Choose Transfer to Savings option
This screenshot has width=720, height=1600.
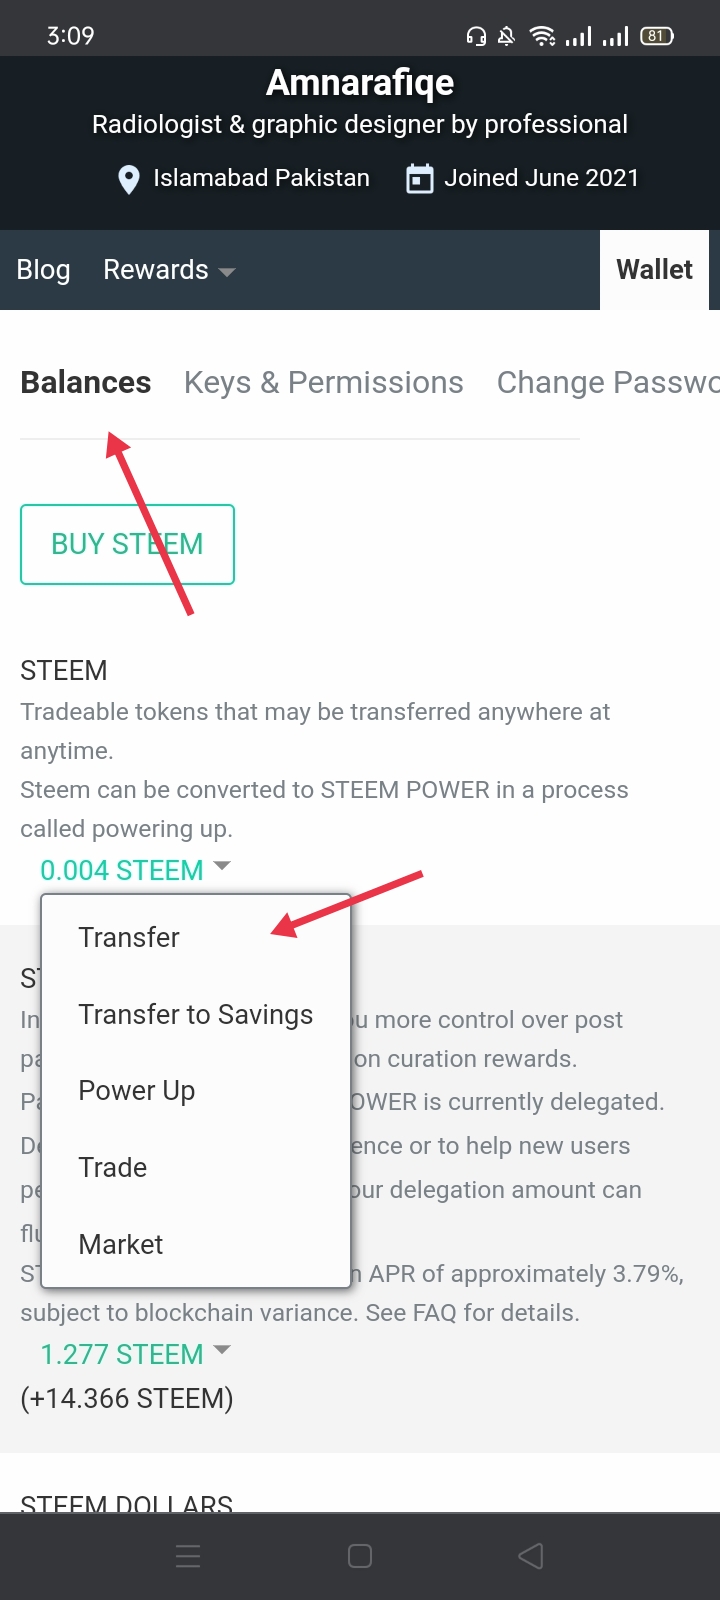point(195,1014)
